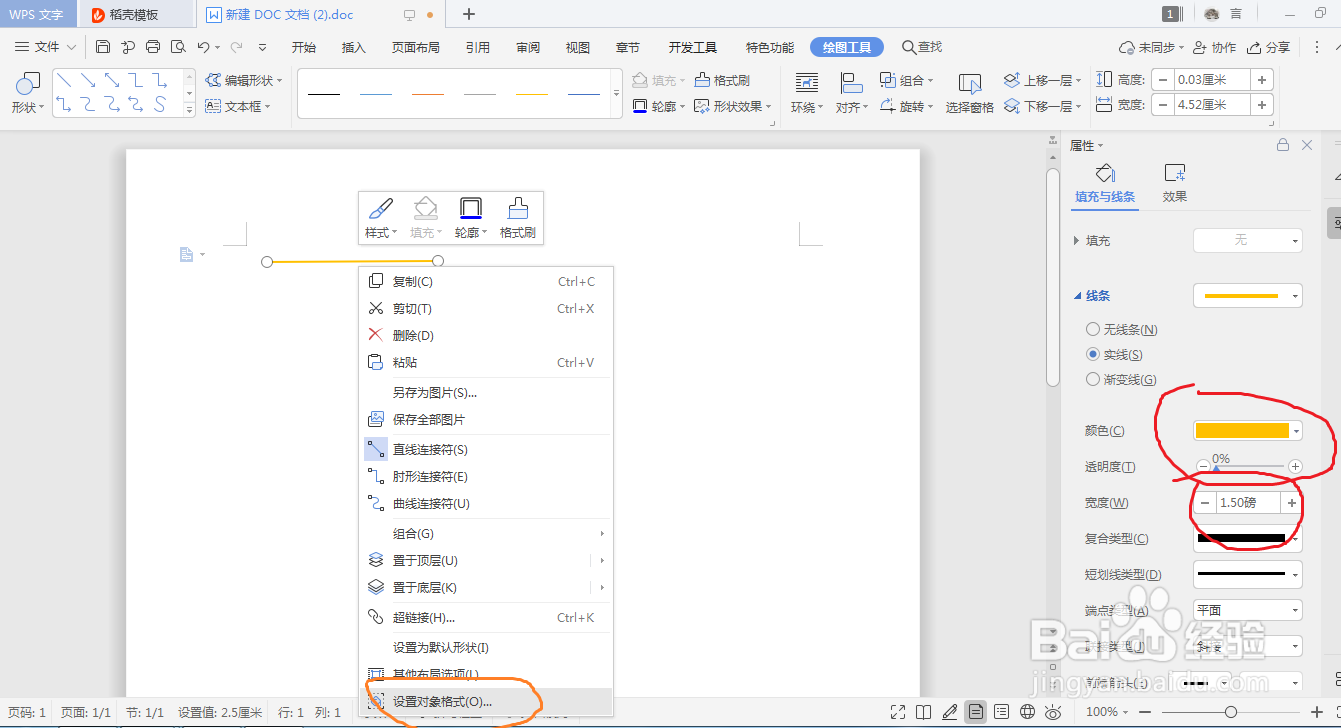Open new tab with plus button
This screenshot has width=1341, height=728.
[x=469, y=14]
